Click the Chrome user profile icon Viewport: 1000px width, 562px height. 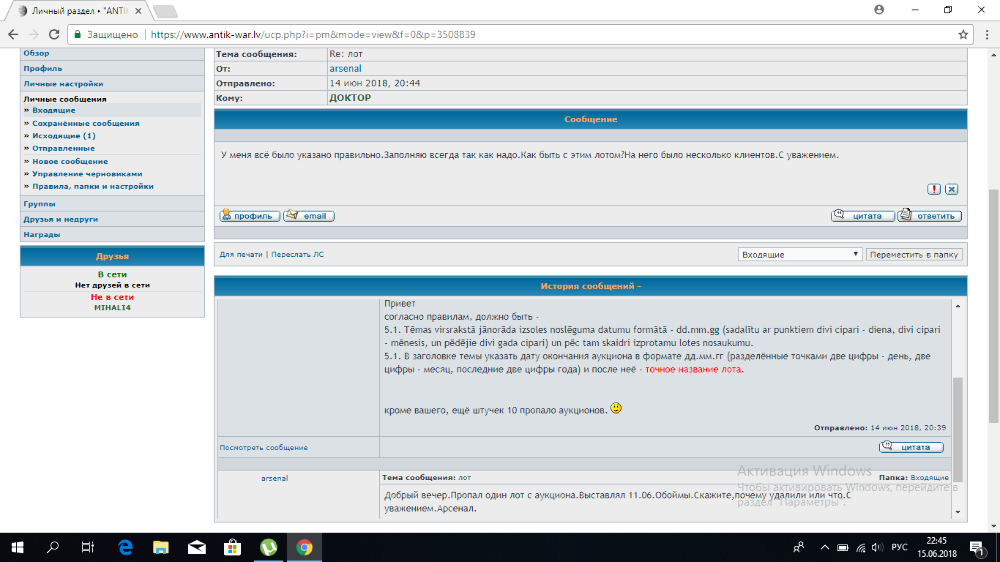[x=879, y=10]
